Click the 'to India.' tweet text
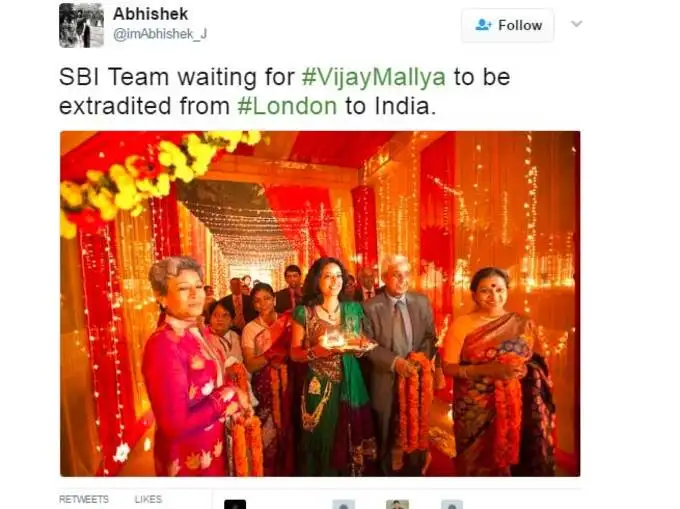 (x=390, y=106)
